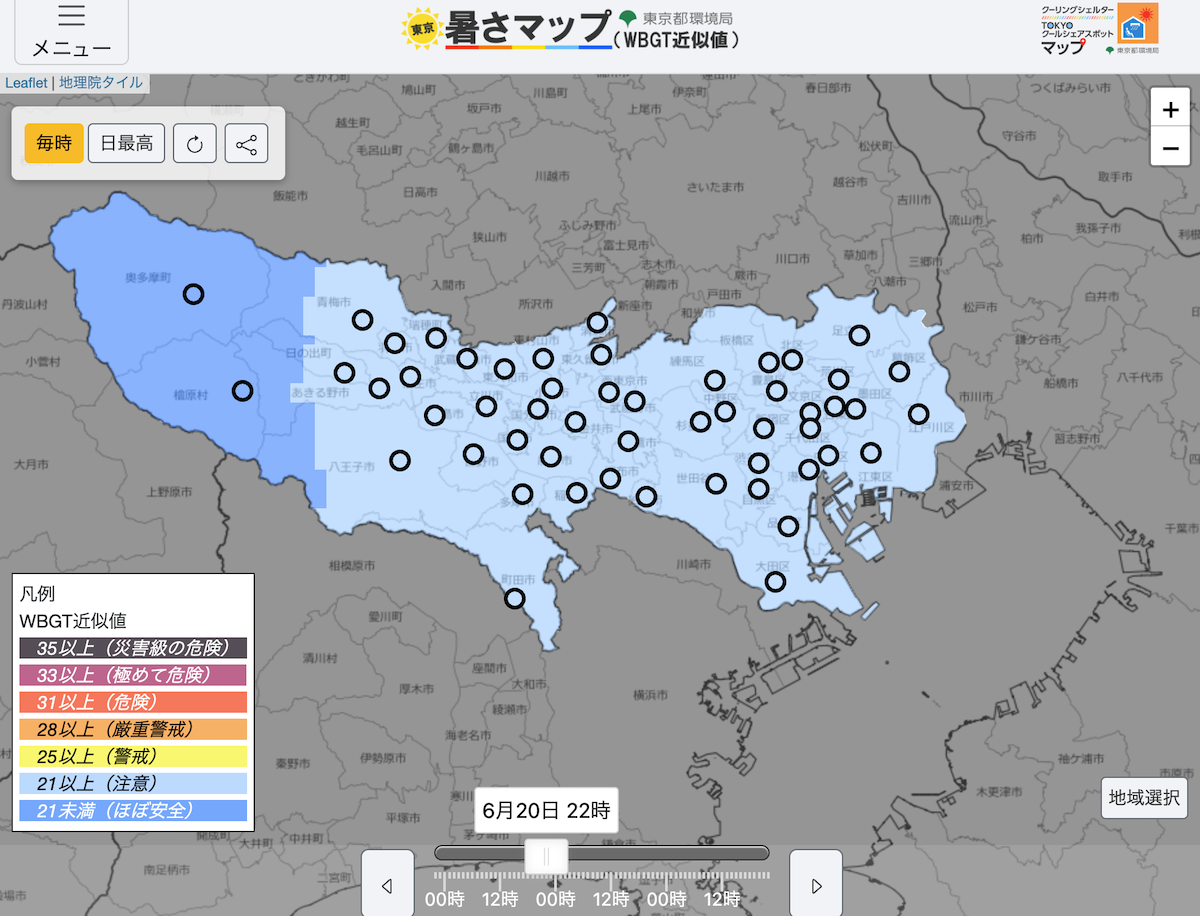This screenshot has height=916, width=1200.
Task: Select the 八王子市 observation point marker
Action: 400,461
